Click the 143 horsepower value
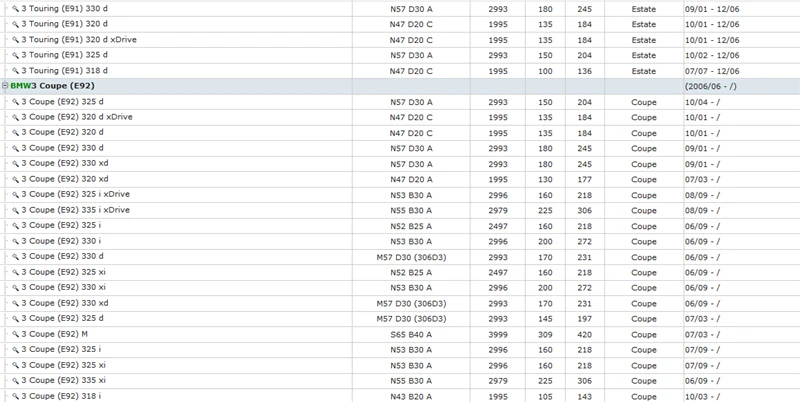This screenshot has width=800, height=402. (x=584, y=396)
